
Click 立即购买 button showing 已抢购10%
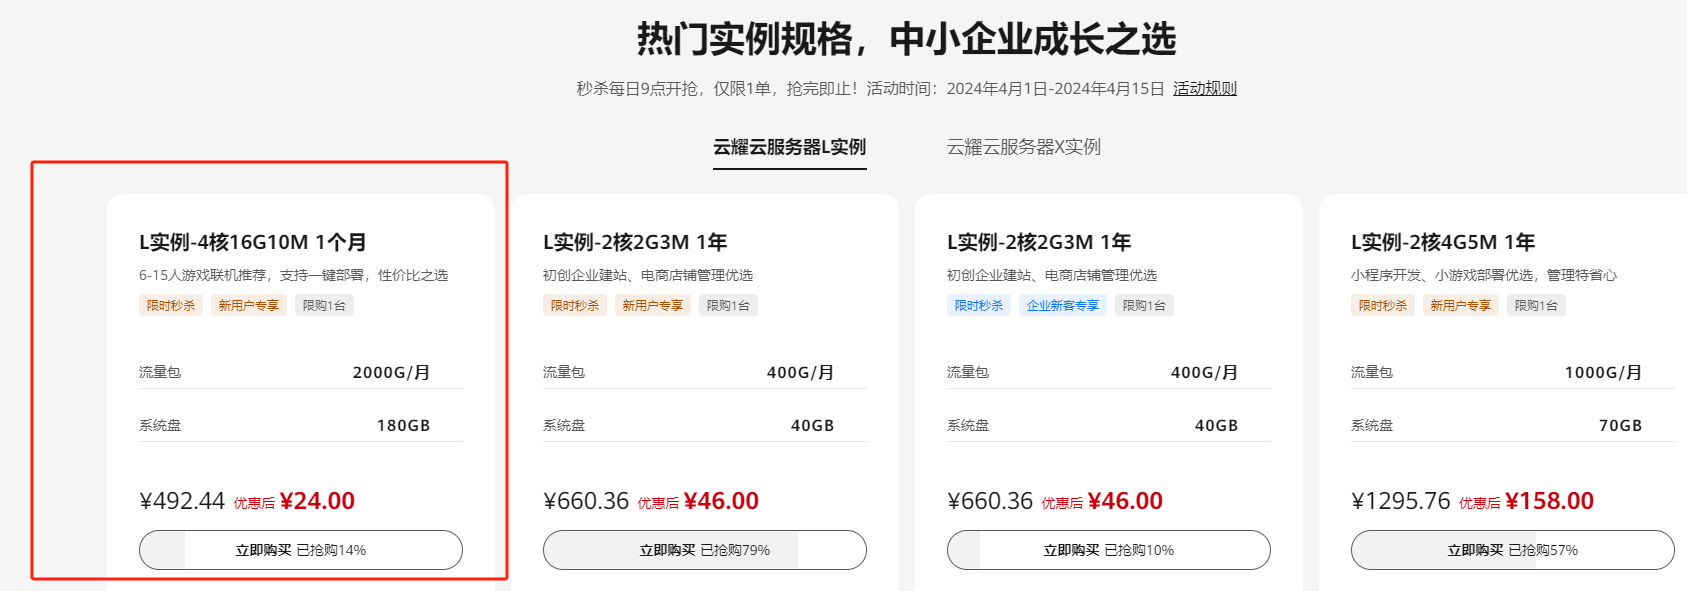[1108, 550]
